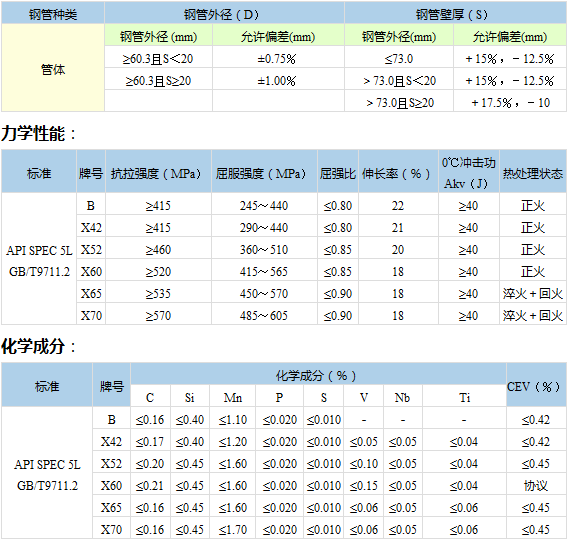Viewport: 568px width, 540px height.
Task: Click the ≥535 tensile strength cell
Action: pos(158,293)
